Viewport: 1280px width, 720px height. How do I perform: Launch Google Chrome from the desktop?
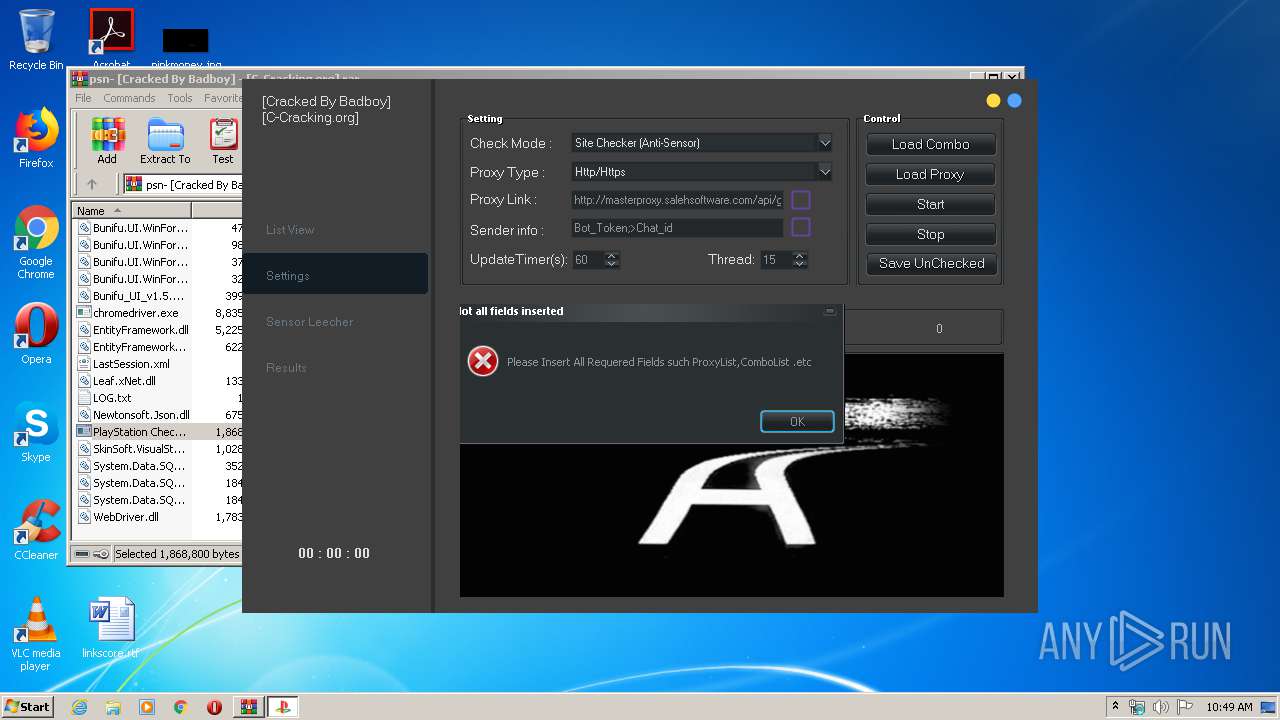pos(36,243)
